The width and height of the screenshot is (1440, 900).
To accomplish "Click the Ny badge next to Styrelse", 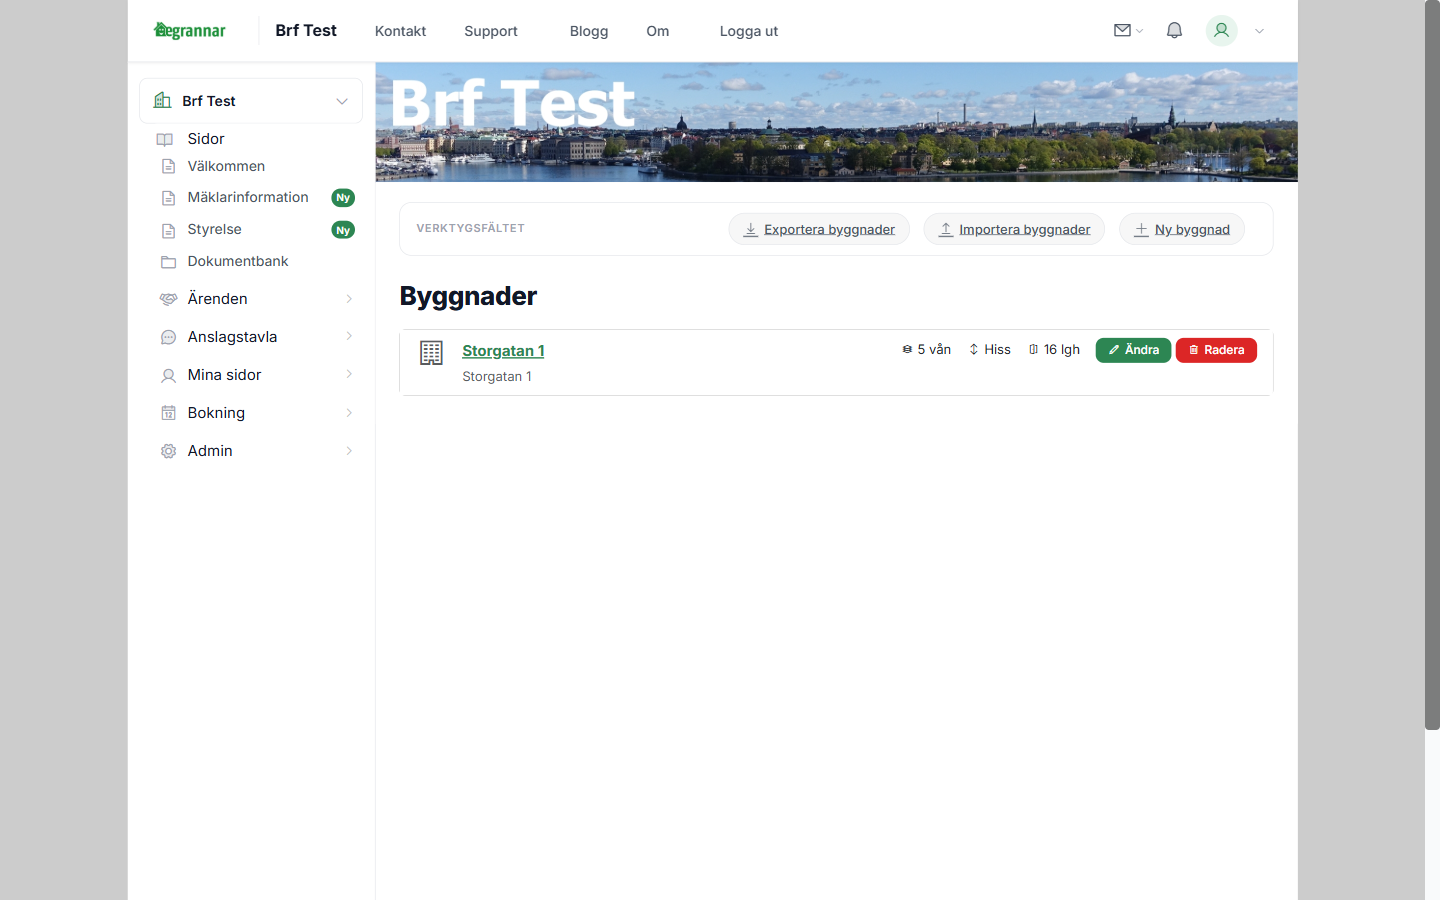I will point(343,229).
